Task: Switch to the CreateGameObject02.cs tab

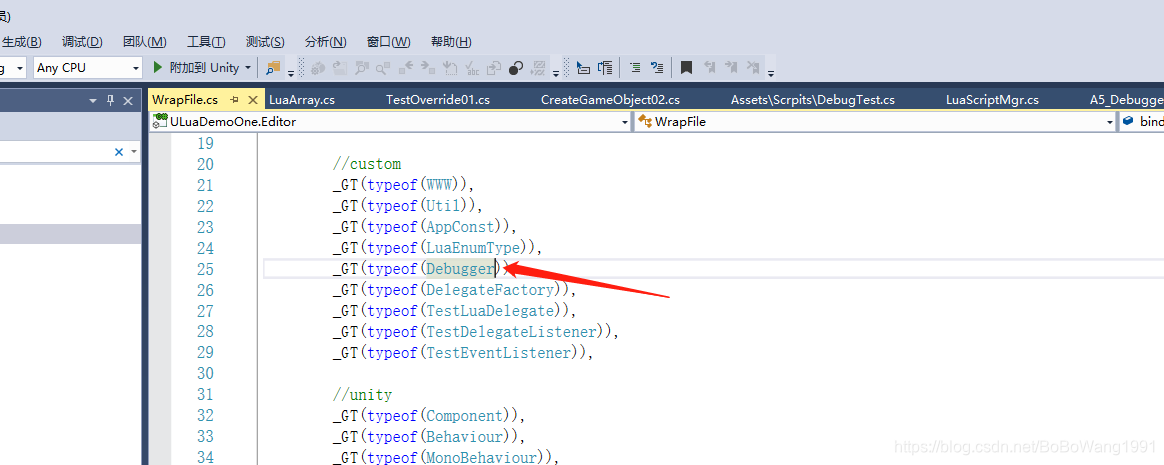Action: click(x=610, y=100)
